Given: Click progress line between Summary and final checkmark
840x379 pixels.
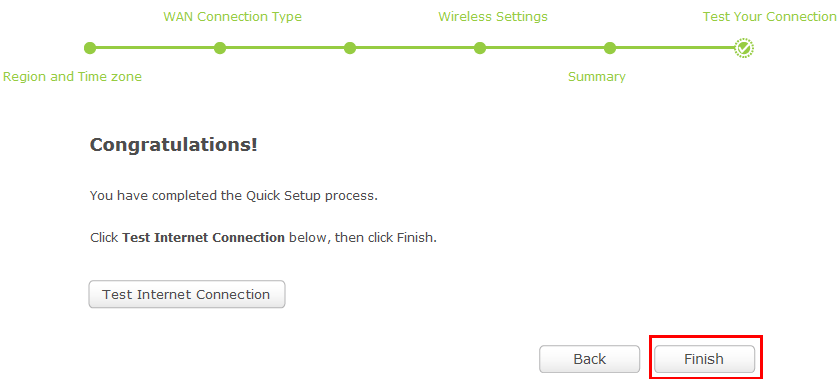Looking at the screenshot, I should tap(675, 48).
